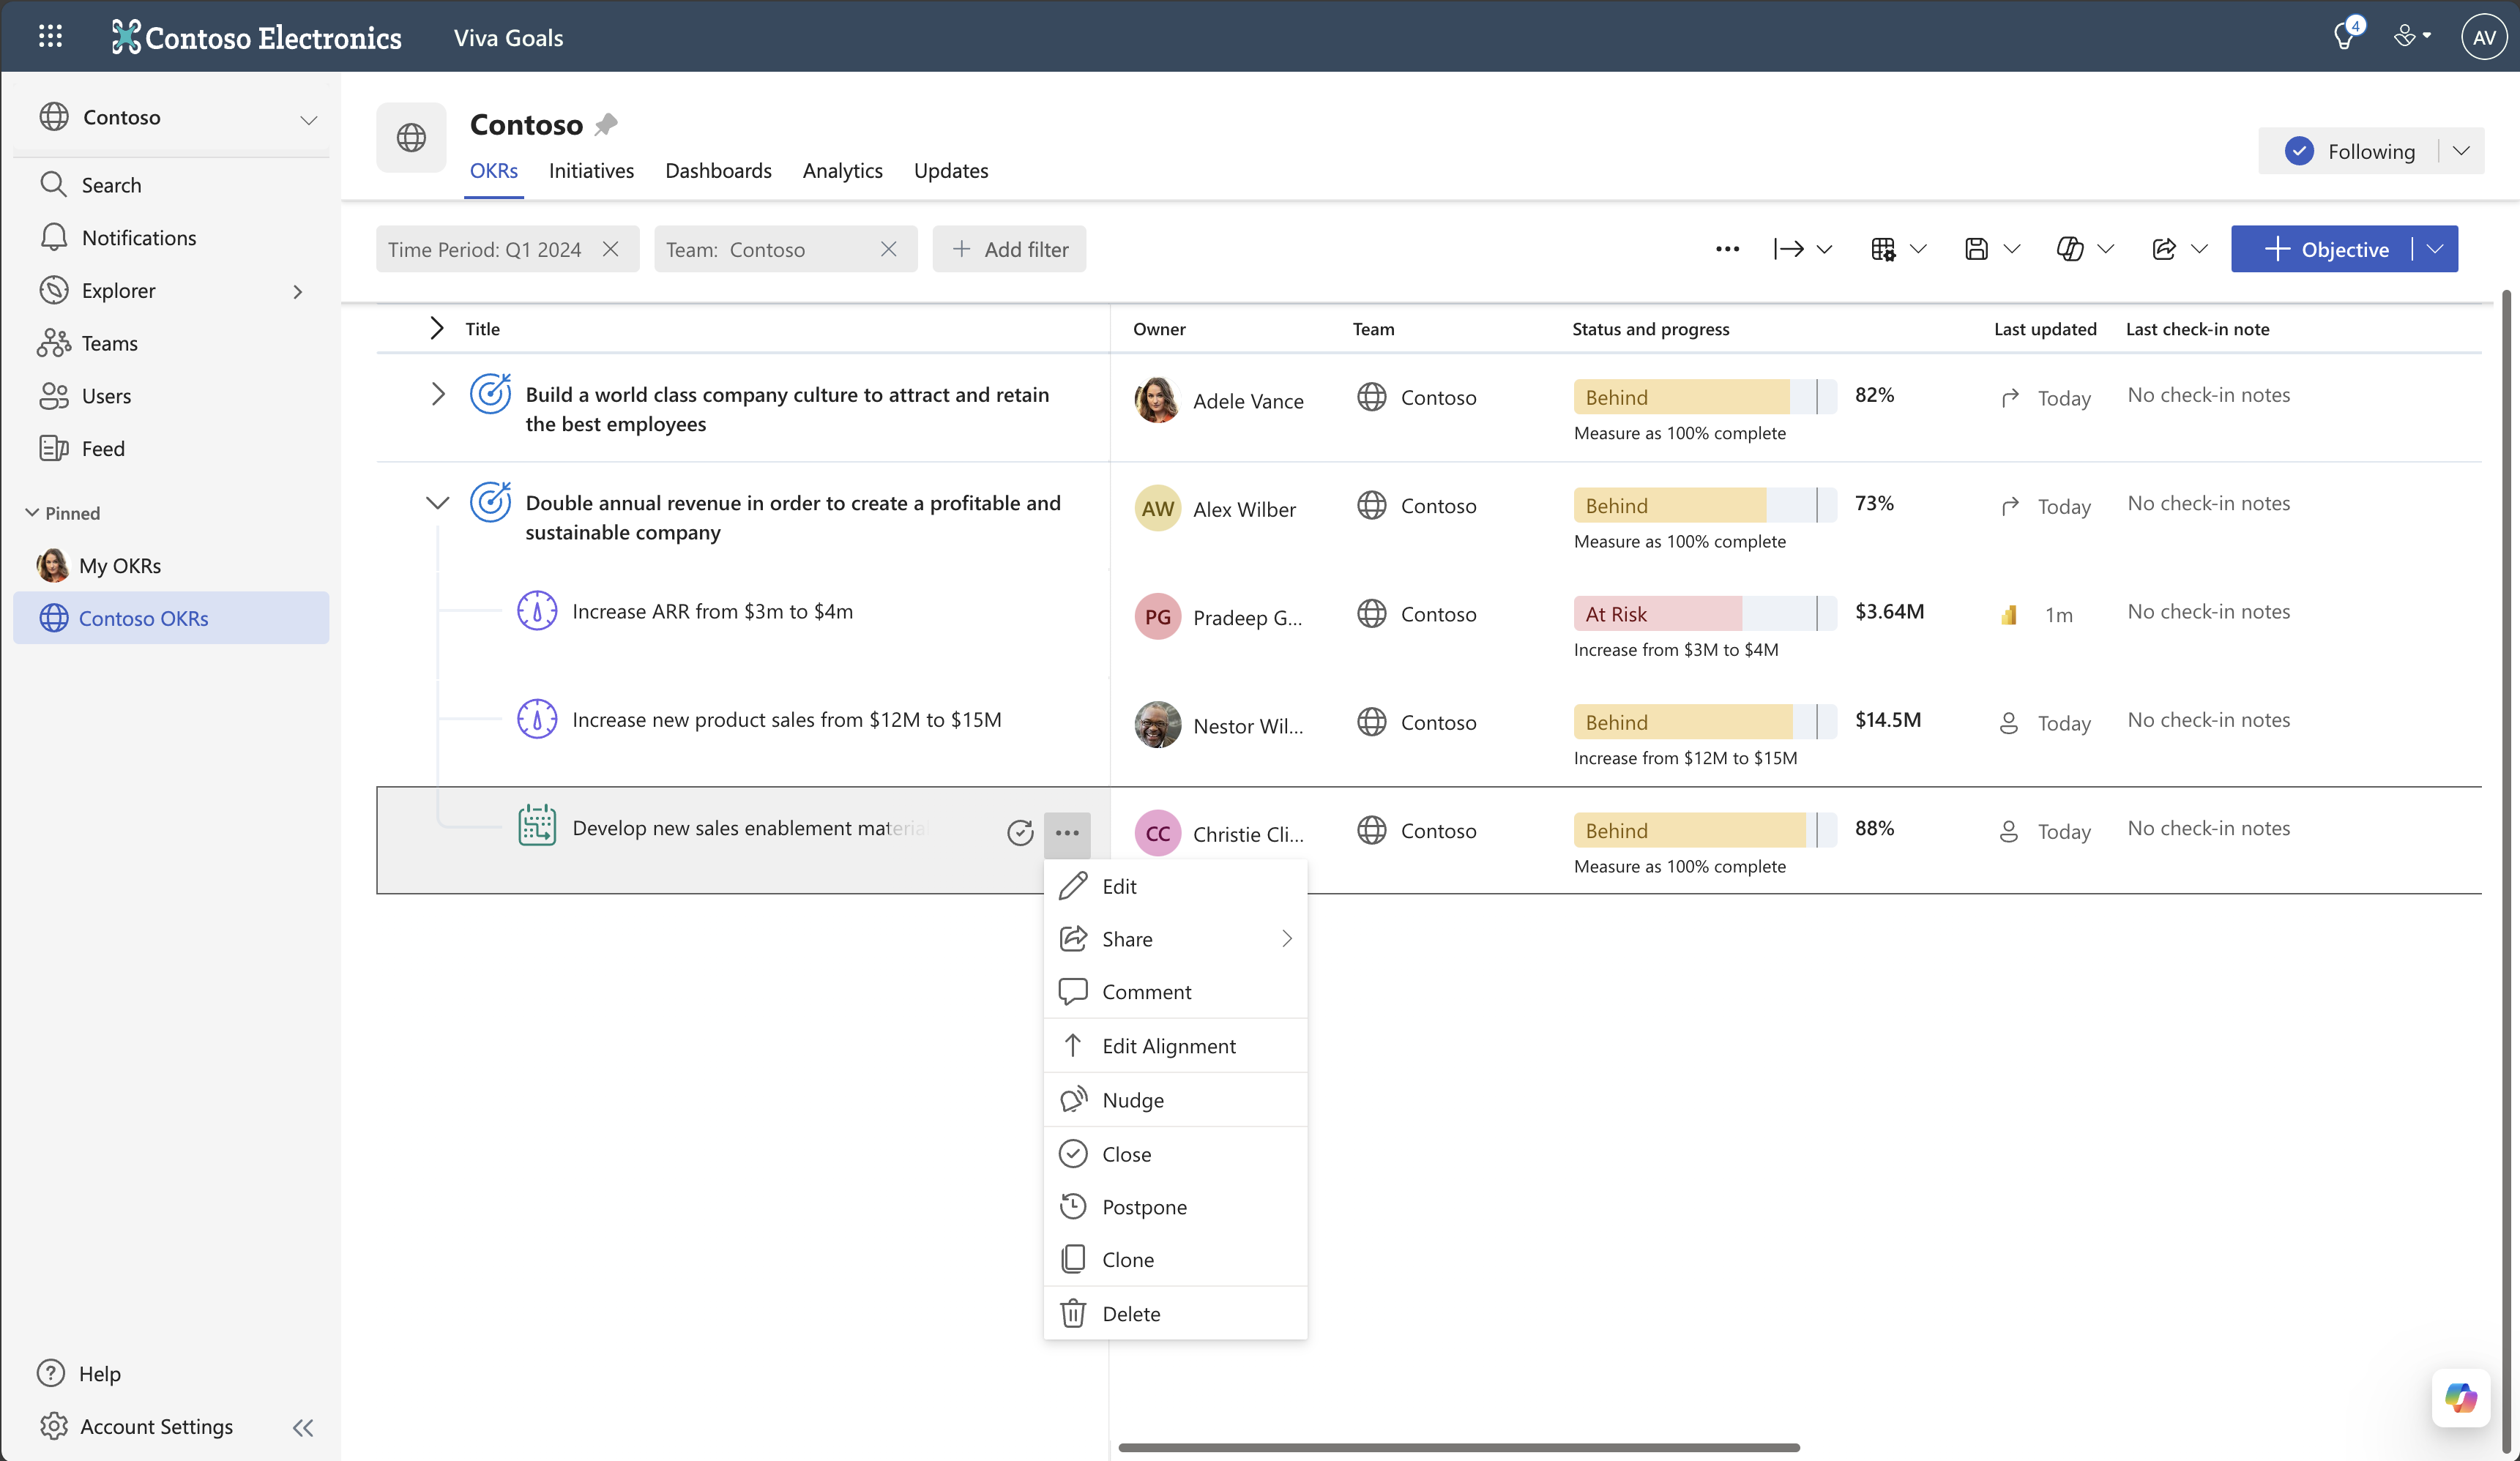Open the Copilot icon at bottom right
Screen dimensions: 2520x1461
2461,1397
